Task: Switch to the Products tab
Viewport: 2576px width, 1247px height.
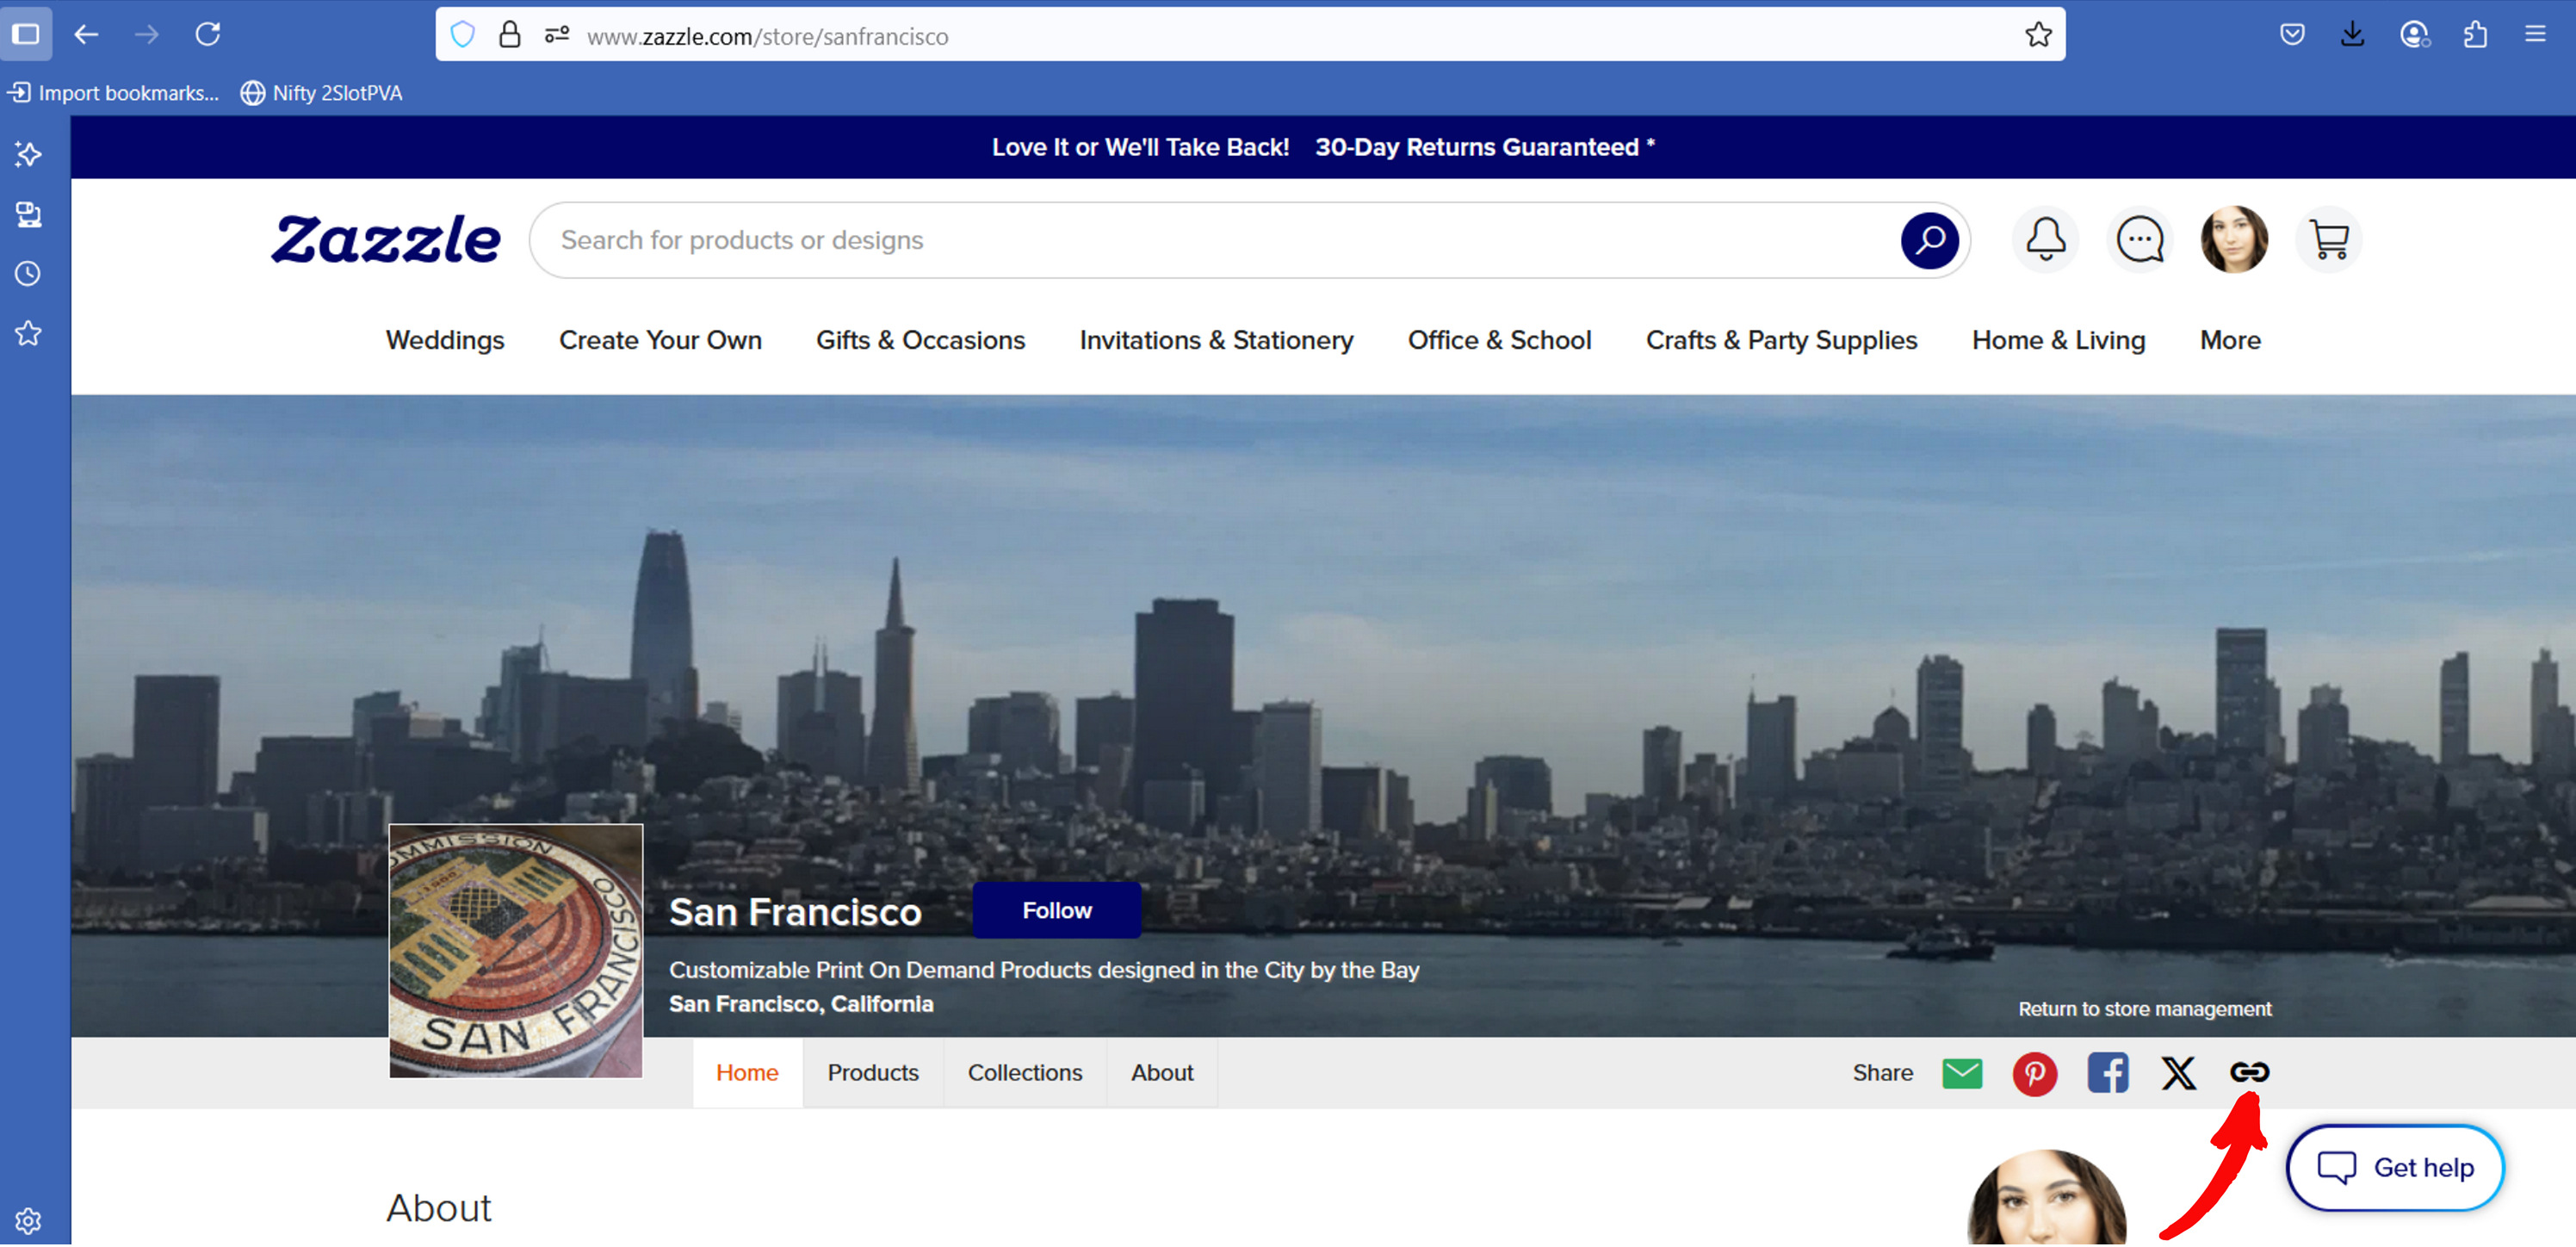Action: click(873, 1072)
